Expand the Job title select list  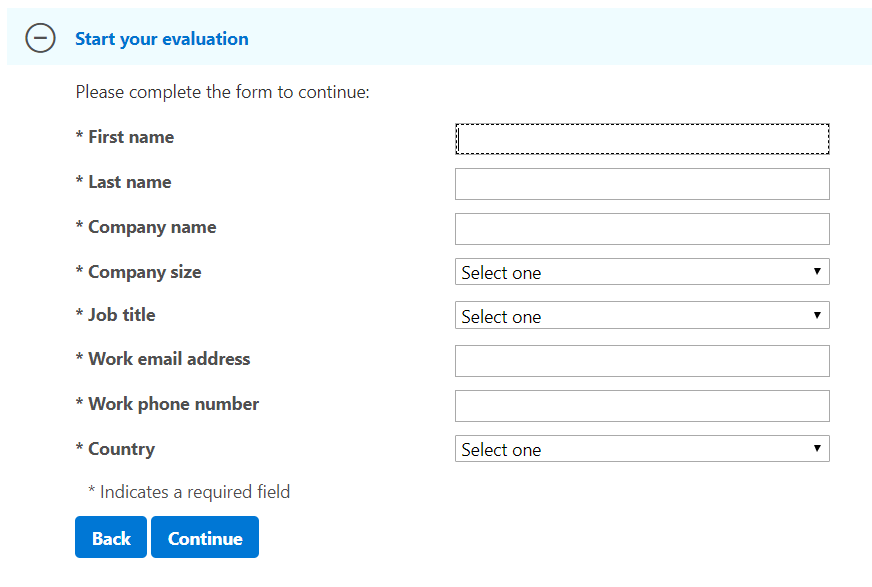(642, 316)
